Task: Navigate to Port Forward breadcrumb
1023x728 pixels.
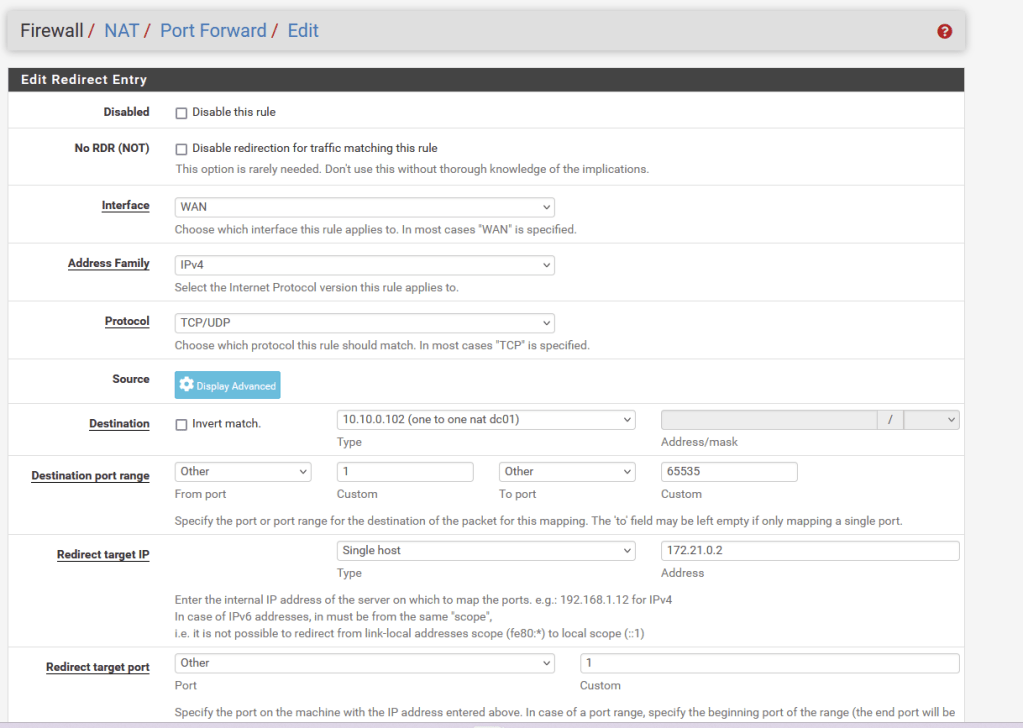Action: click(213, 31)
